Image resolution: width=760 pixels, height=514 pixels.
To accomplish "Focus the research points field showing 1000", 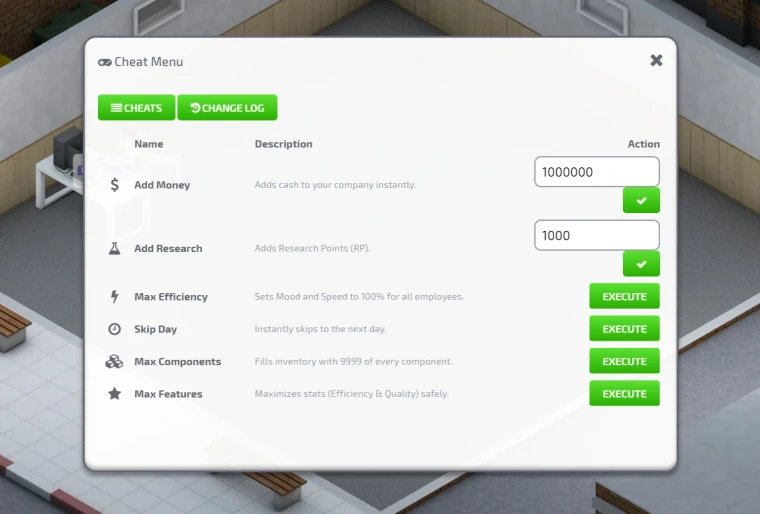I will tap(597, 235).
